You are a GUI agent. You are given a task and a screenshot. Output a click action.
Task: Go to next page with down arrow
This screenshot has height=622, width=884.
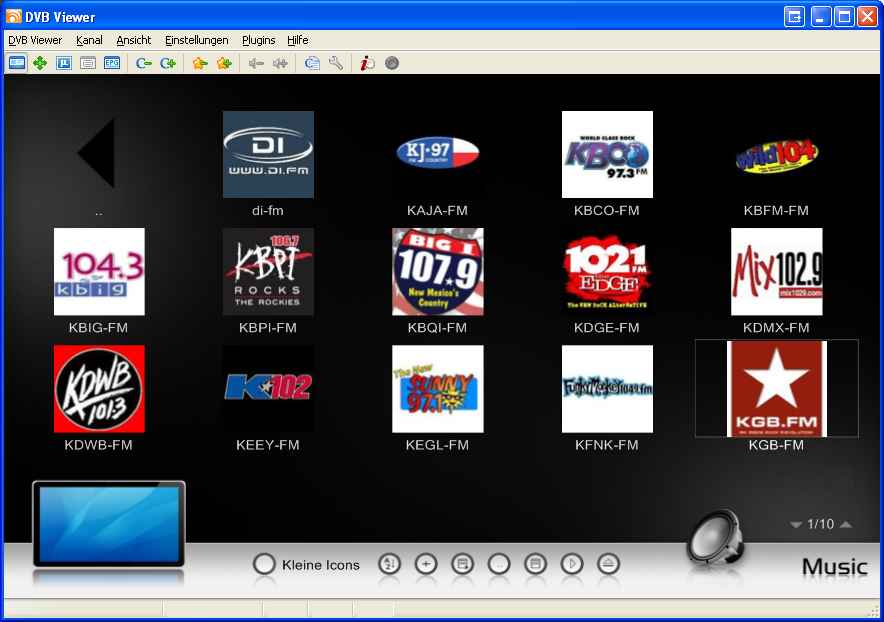[796, 525]
